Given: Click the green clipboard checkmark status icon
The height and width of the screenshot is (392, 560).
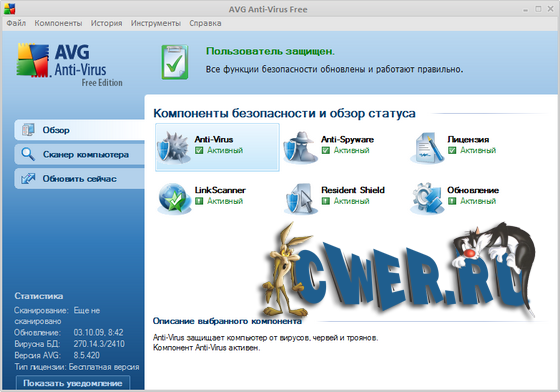Looking at the screenshot, I should pos(175,62).
